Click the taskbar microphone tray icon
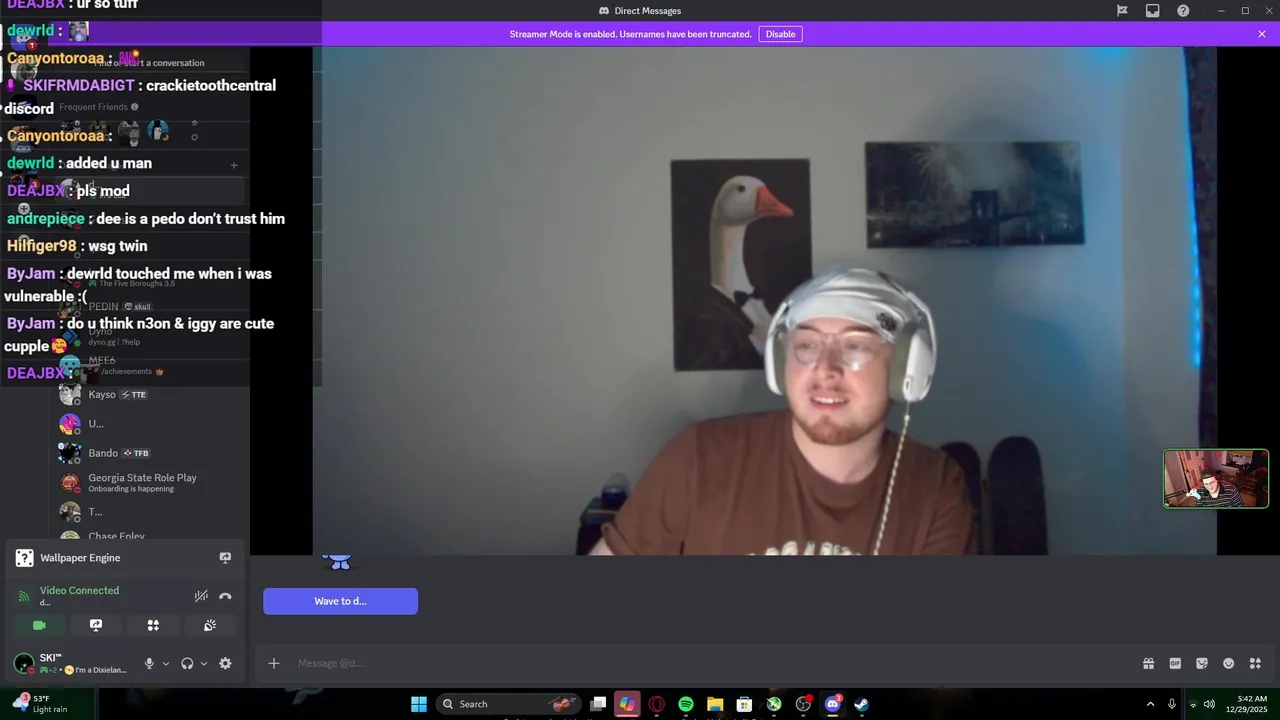 click(1172, 704)
